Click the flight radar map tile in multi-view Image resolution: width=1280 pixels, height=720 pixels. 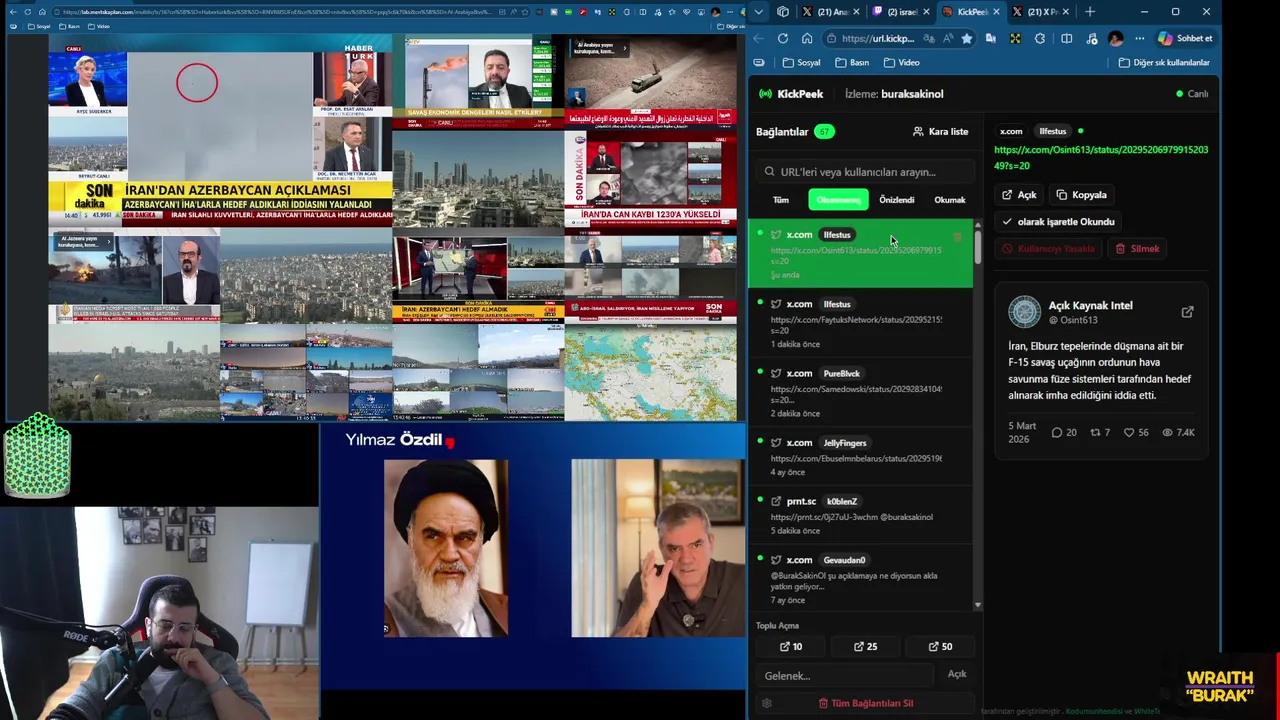651,372
